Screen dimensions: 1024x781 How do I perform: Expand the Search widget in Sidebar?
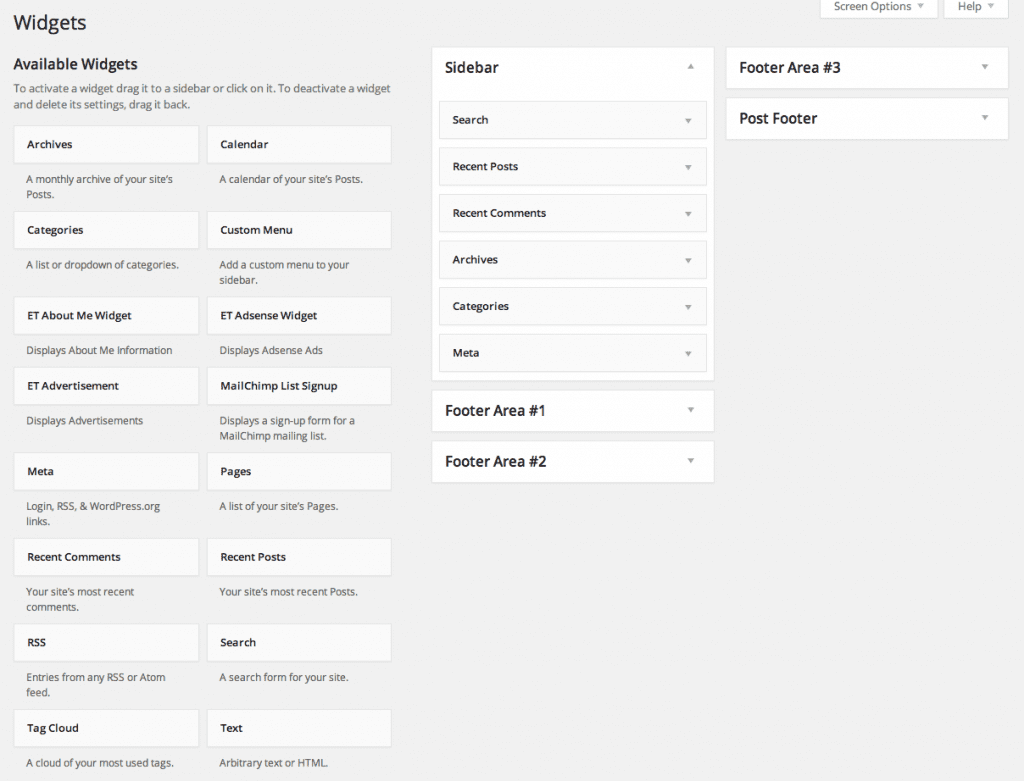[x=688, y=120]
